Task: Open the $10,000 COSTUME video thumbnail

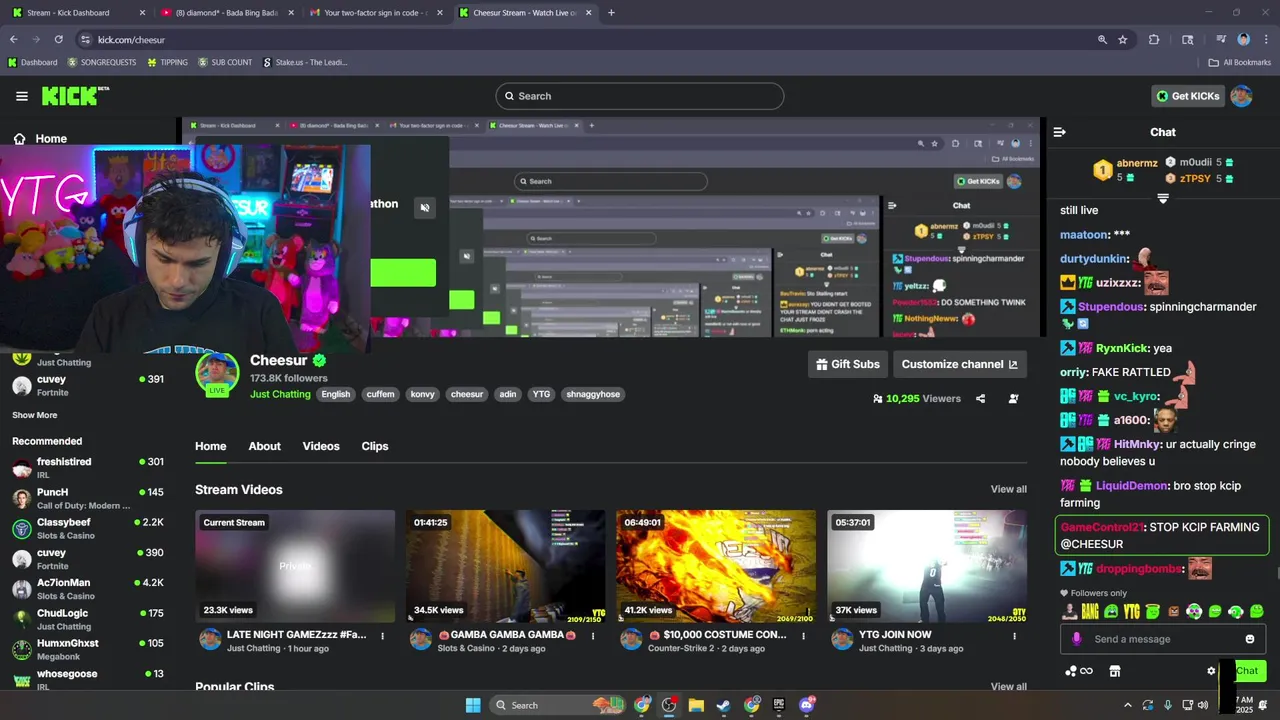Action: pos(716,566)
